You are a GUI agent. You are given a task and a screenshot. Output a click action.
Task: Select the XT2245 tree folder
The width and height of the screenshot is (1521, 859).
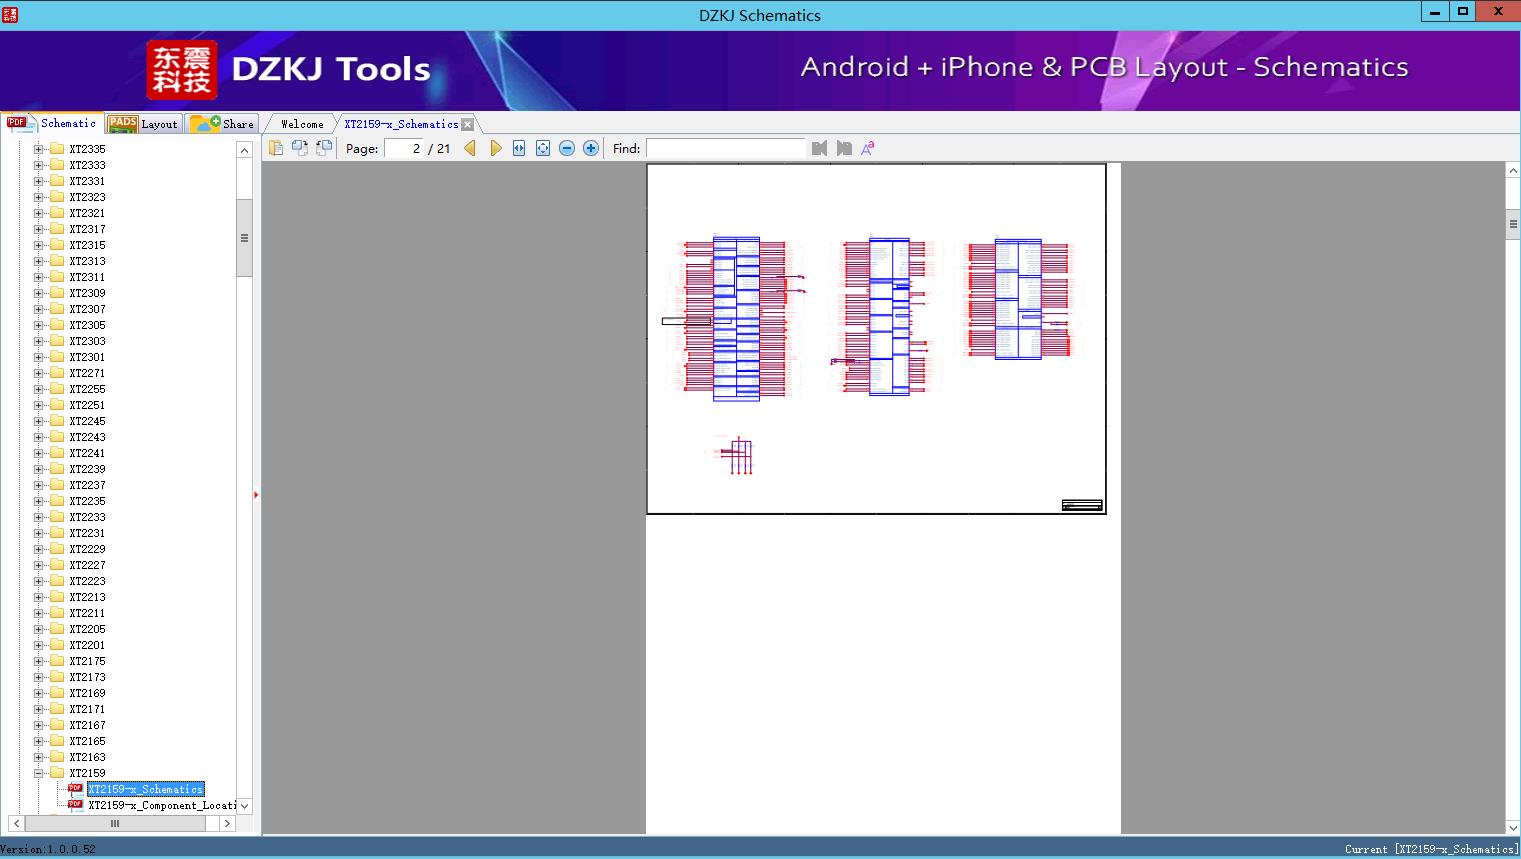(87, 421)
